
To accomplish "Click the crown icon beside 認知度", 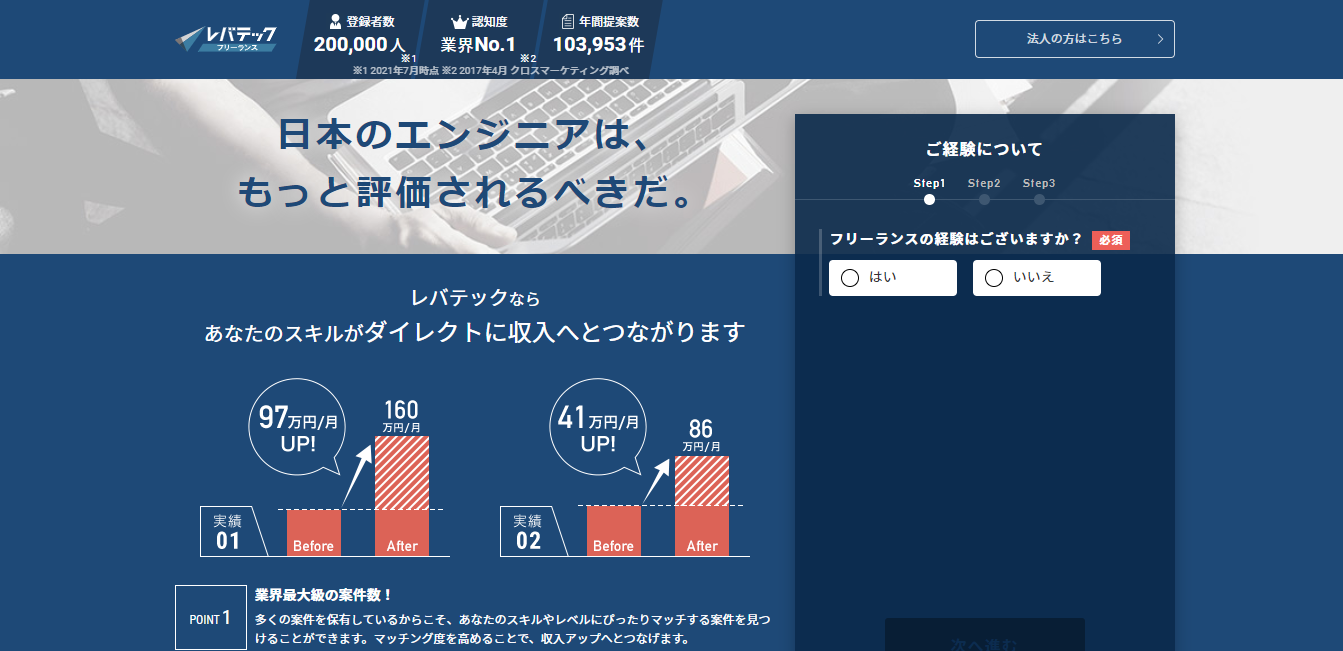I will [459, 21].
